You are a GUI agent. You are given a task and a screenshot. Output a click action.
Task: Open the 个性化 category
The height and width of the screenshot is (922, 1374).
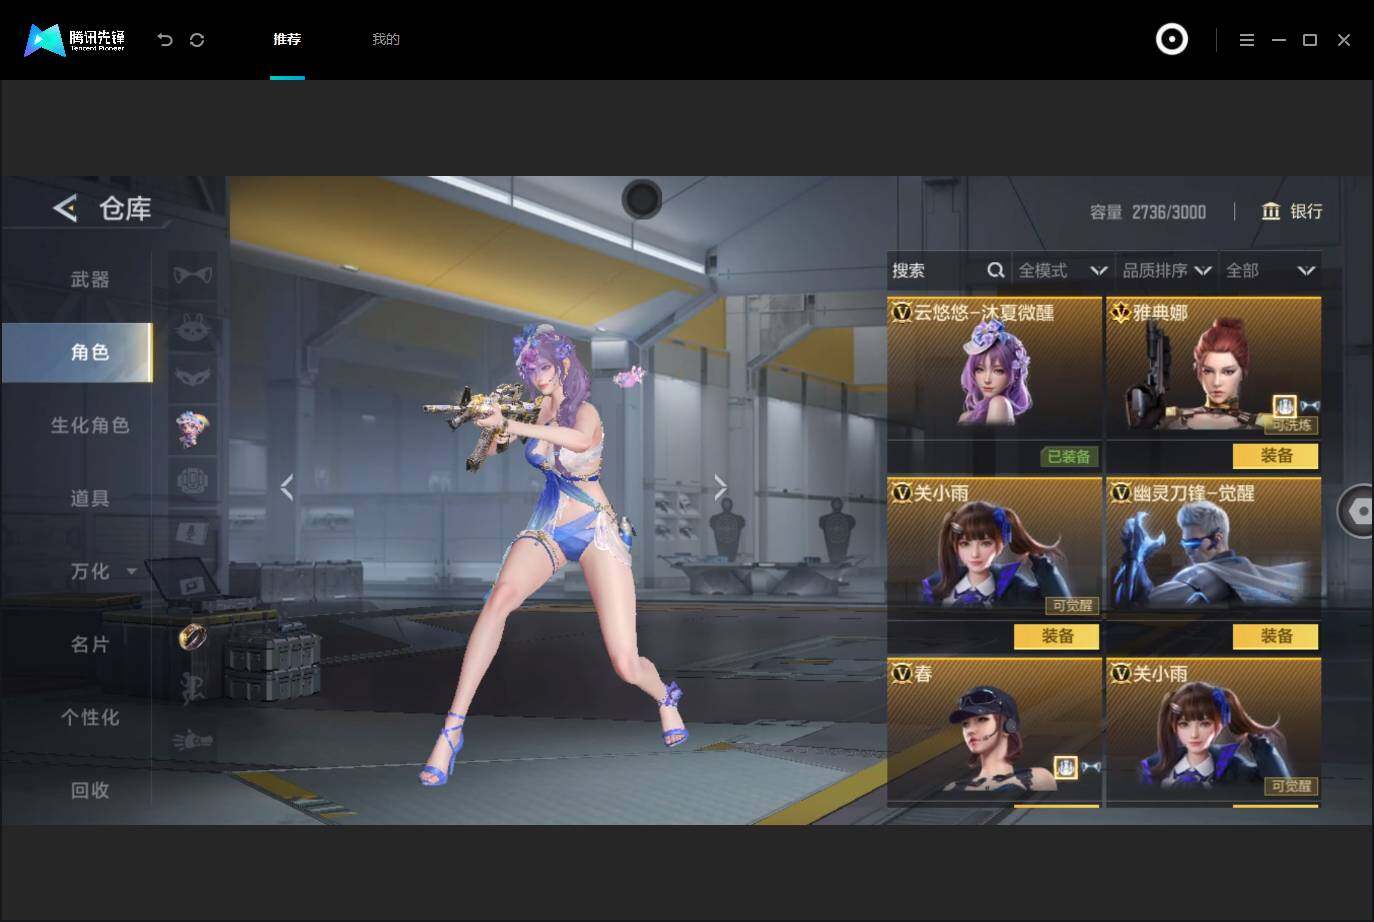(x=90, y=718)
